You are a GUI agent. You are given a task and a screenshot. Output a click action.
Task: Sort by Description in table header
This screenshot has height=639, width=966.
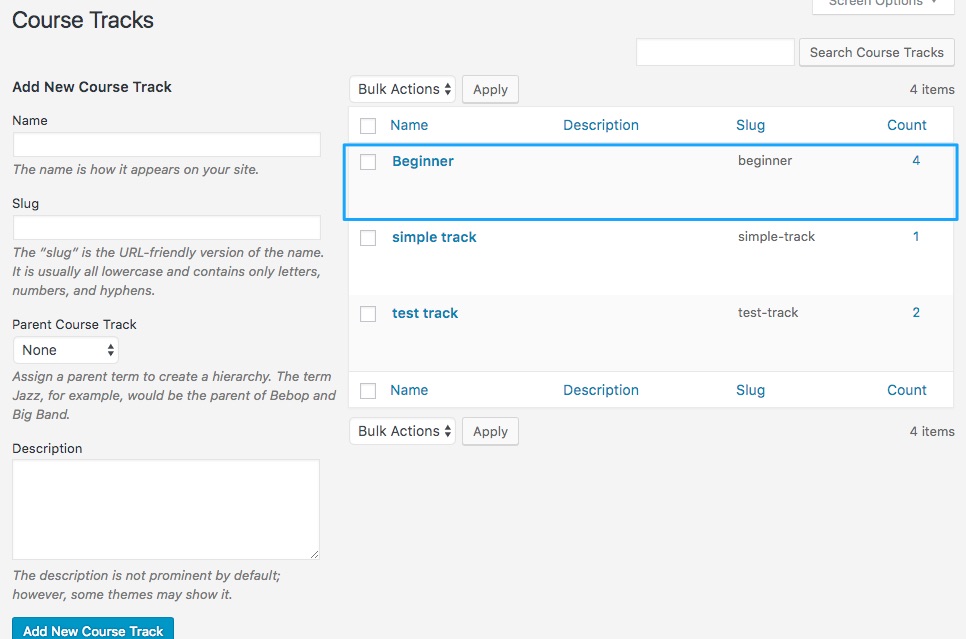point(601,125)
